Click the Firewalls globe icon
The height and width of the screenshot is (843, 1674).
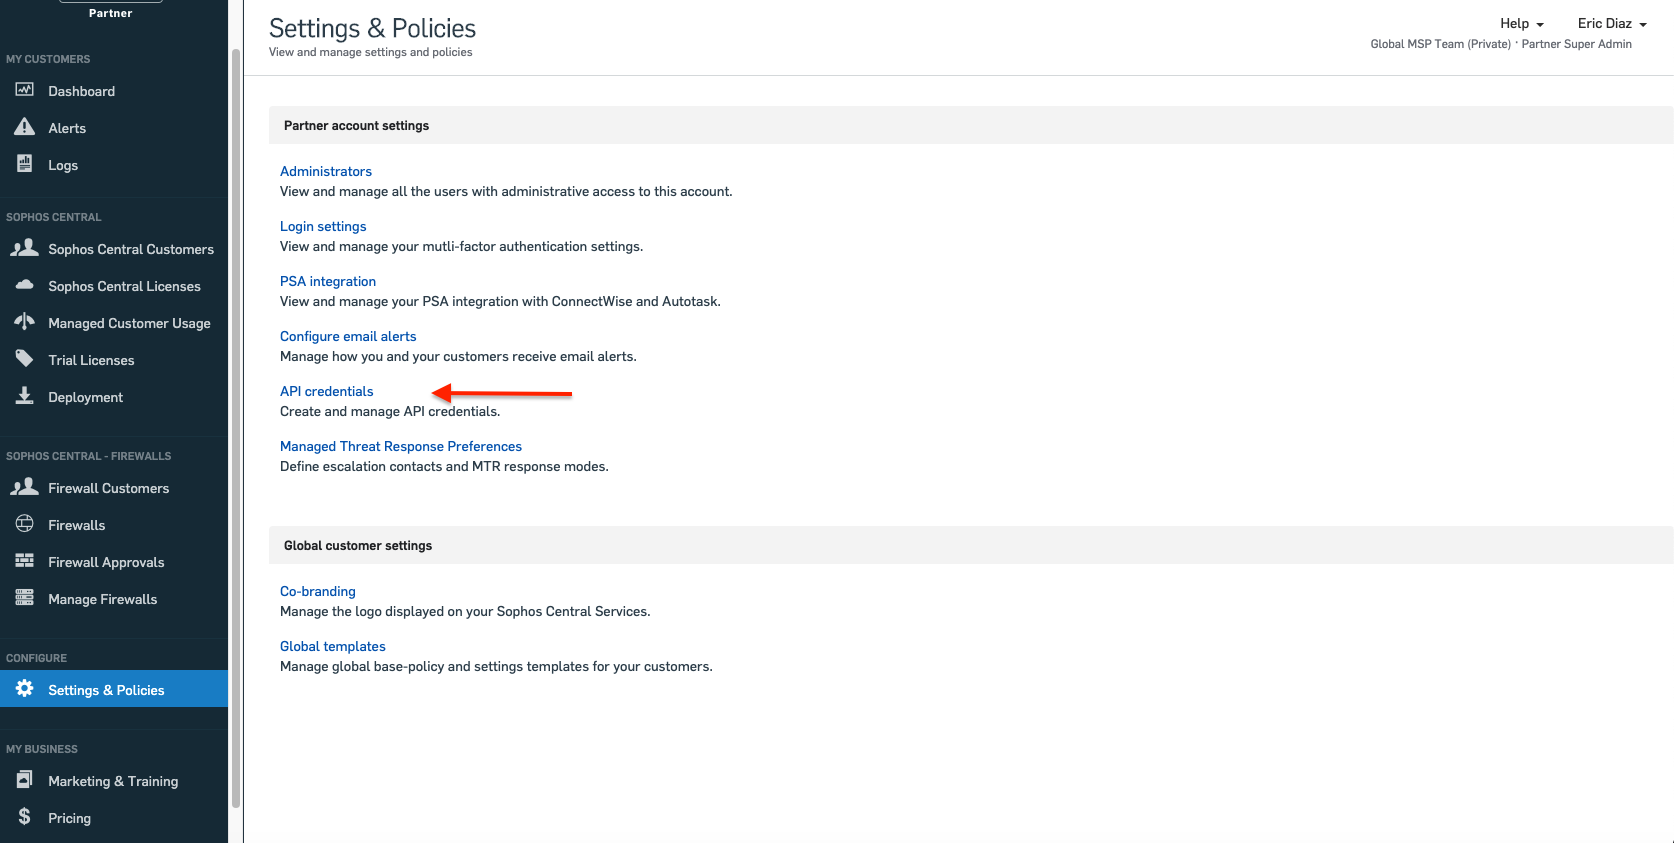point(24,524)
